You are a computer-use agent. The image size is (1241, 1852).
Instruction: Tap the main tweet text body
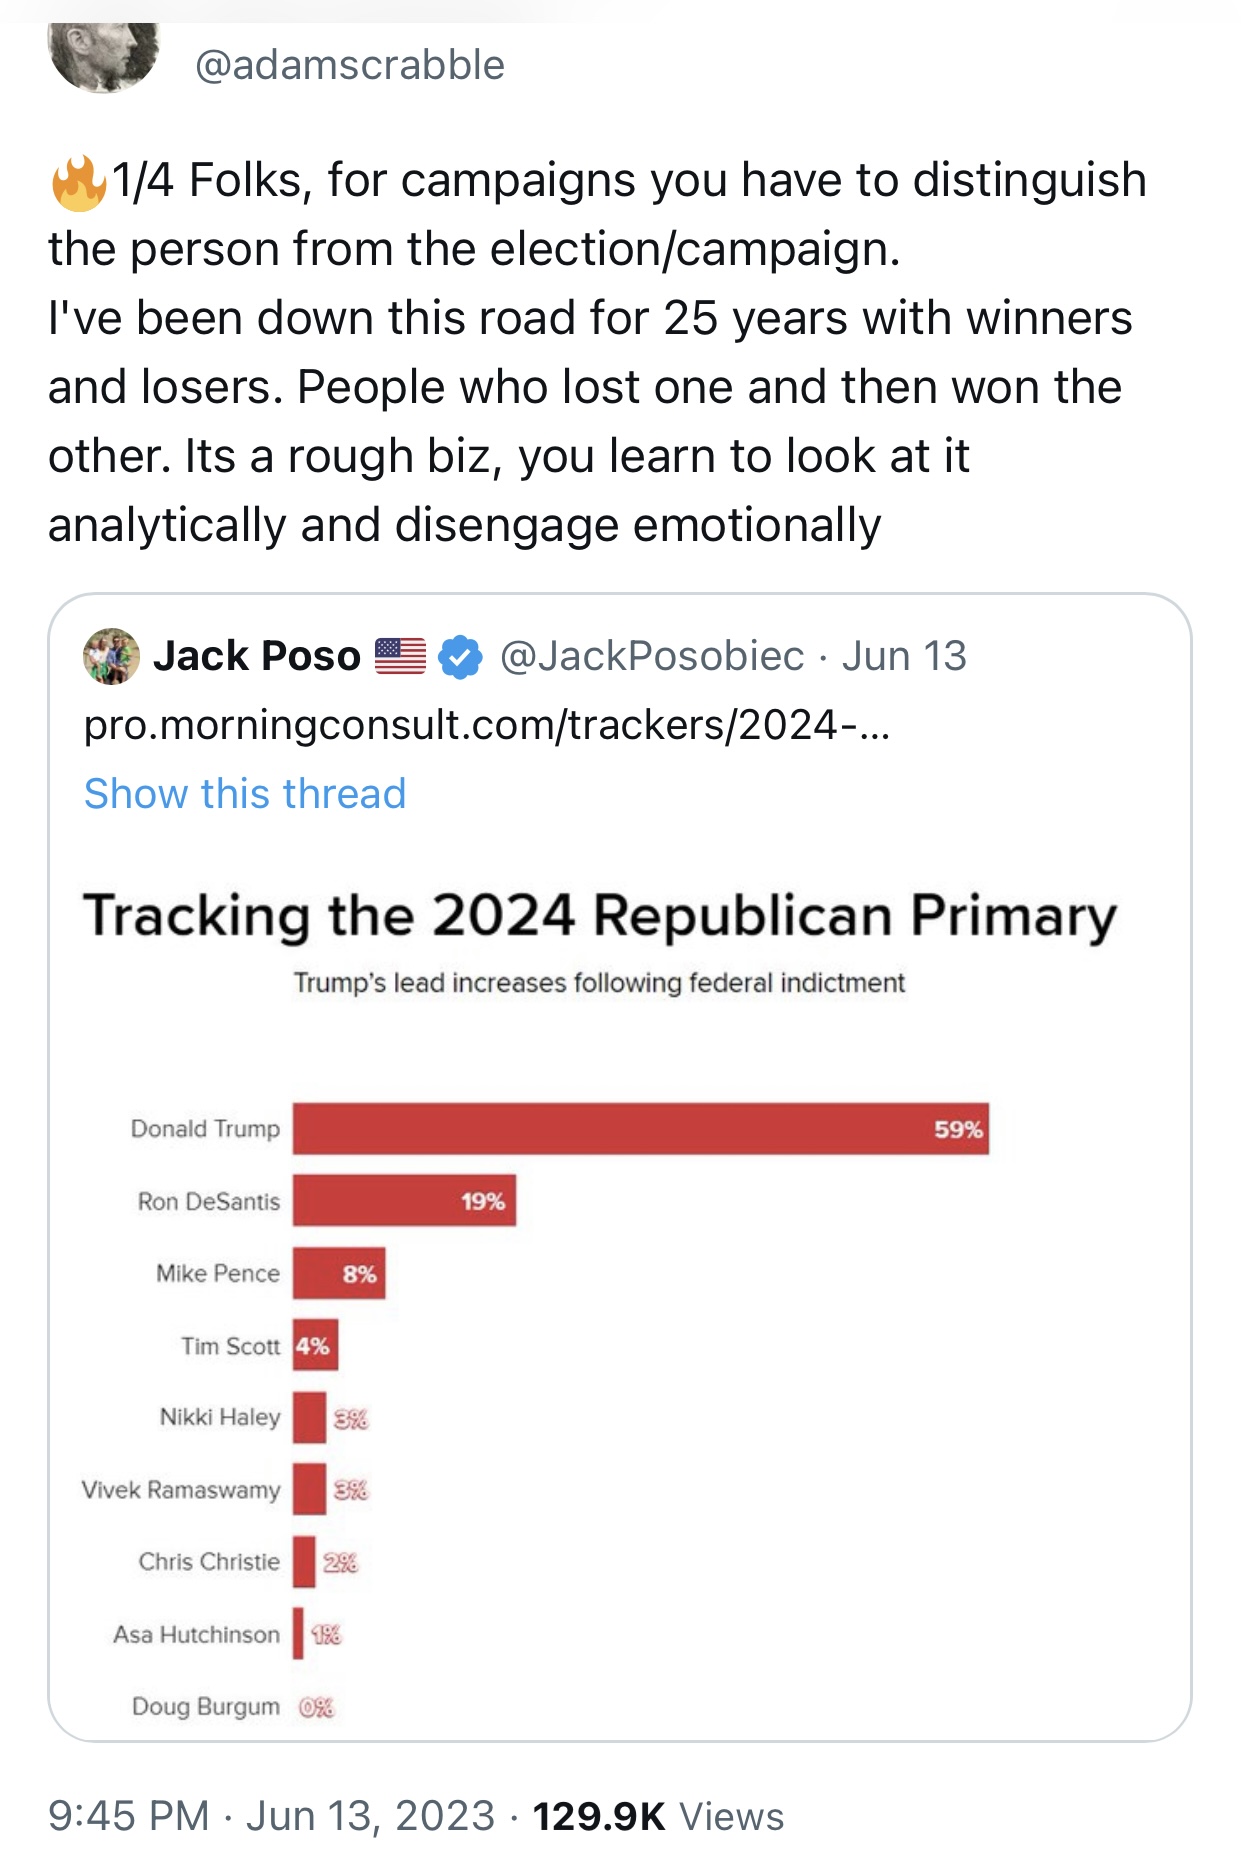[x=597, y=352]
